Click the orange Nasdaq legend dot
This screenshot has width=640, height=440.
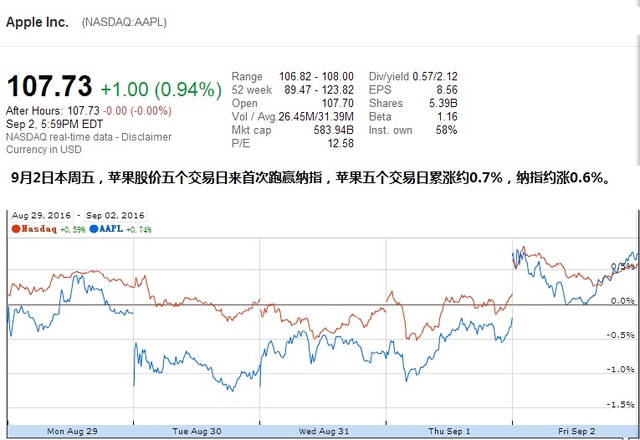[16, 228]
